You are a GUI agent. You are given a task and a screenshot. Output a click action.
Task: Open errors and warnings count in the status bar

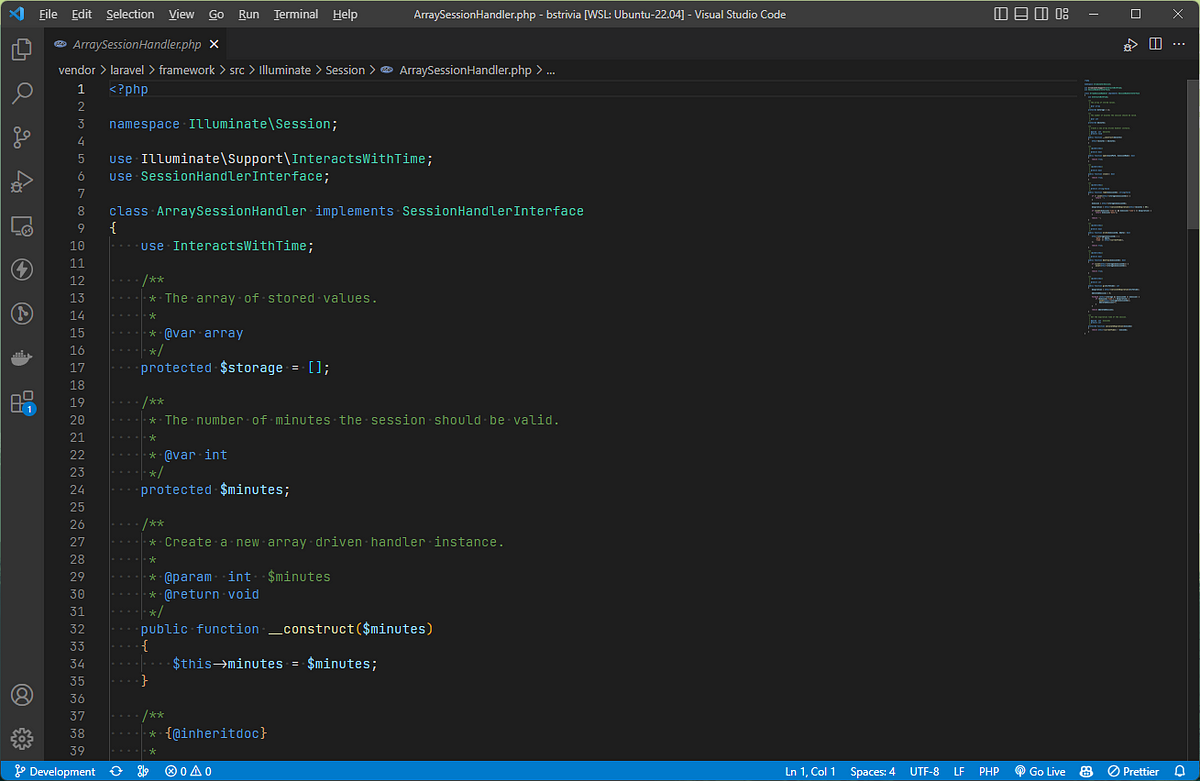click(188, 771)
